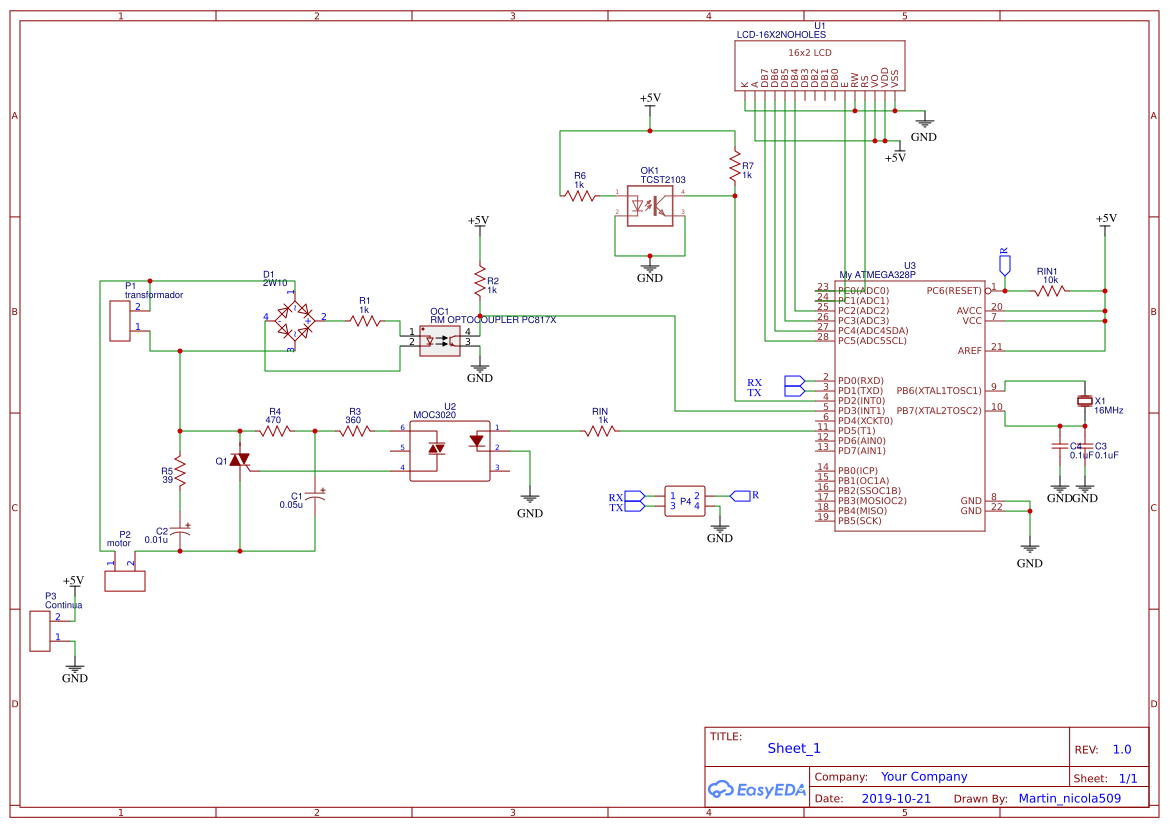Screen dimensions: 1169x828
Task: Select capacitor C2 0.01u symbol
Action: (x=180, y=531)
